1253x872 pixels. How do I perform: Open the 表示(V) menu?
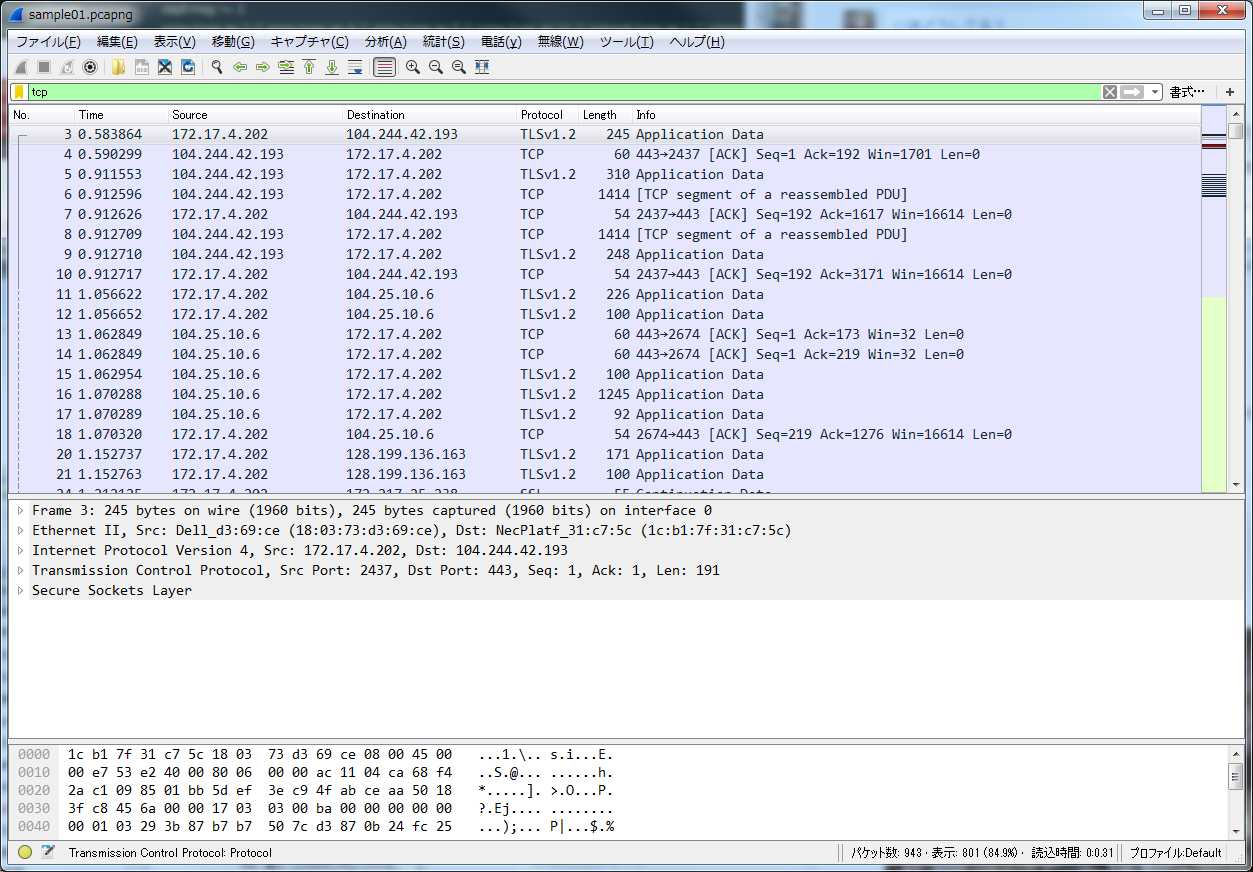coord(174,42)
